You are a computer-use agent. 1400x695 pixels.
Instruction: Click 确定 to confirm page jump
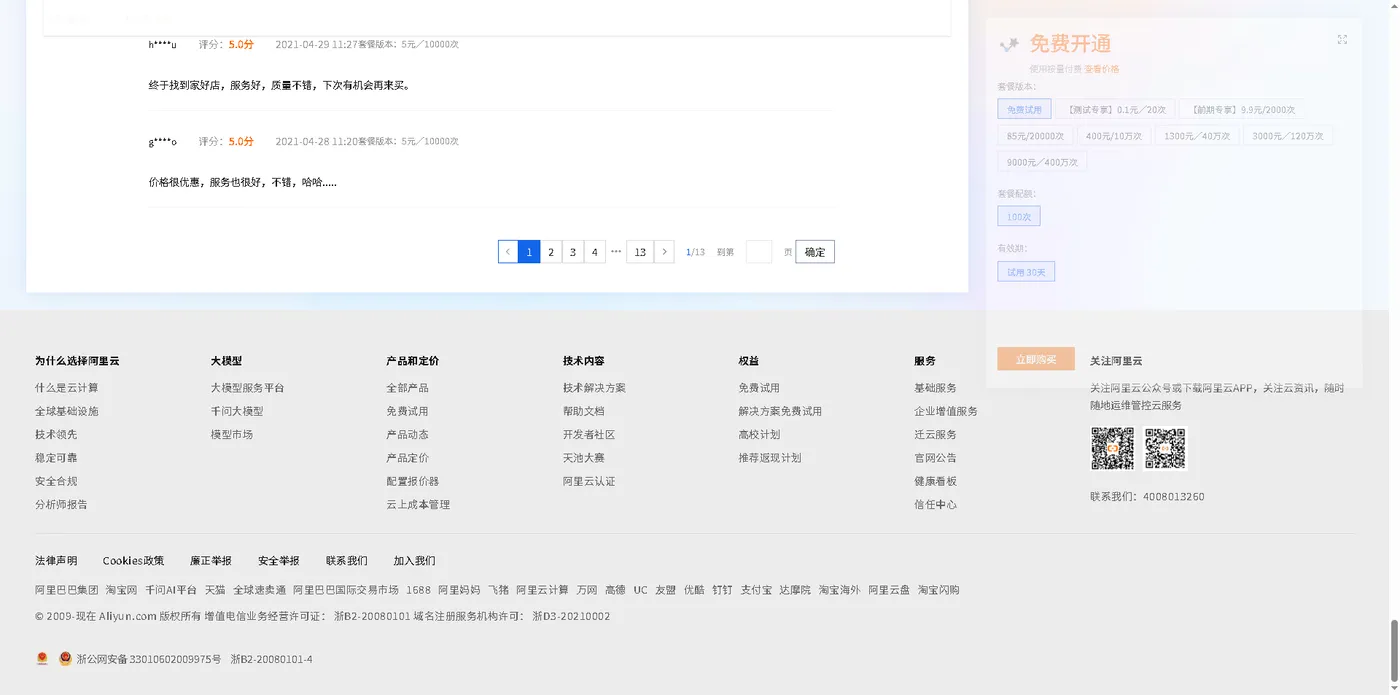[x=815, y=252]
